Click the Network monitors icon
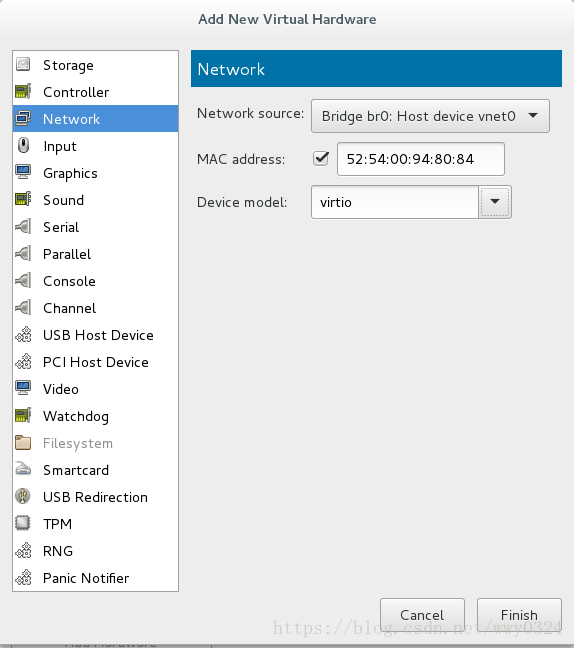The image size is (574, 648). click(x=23, y=119)
